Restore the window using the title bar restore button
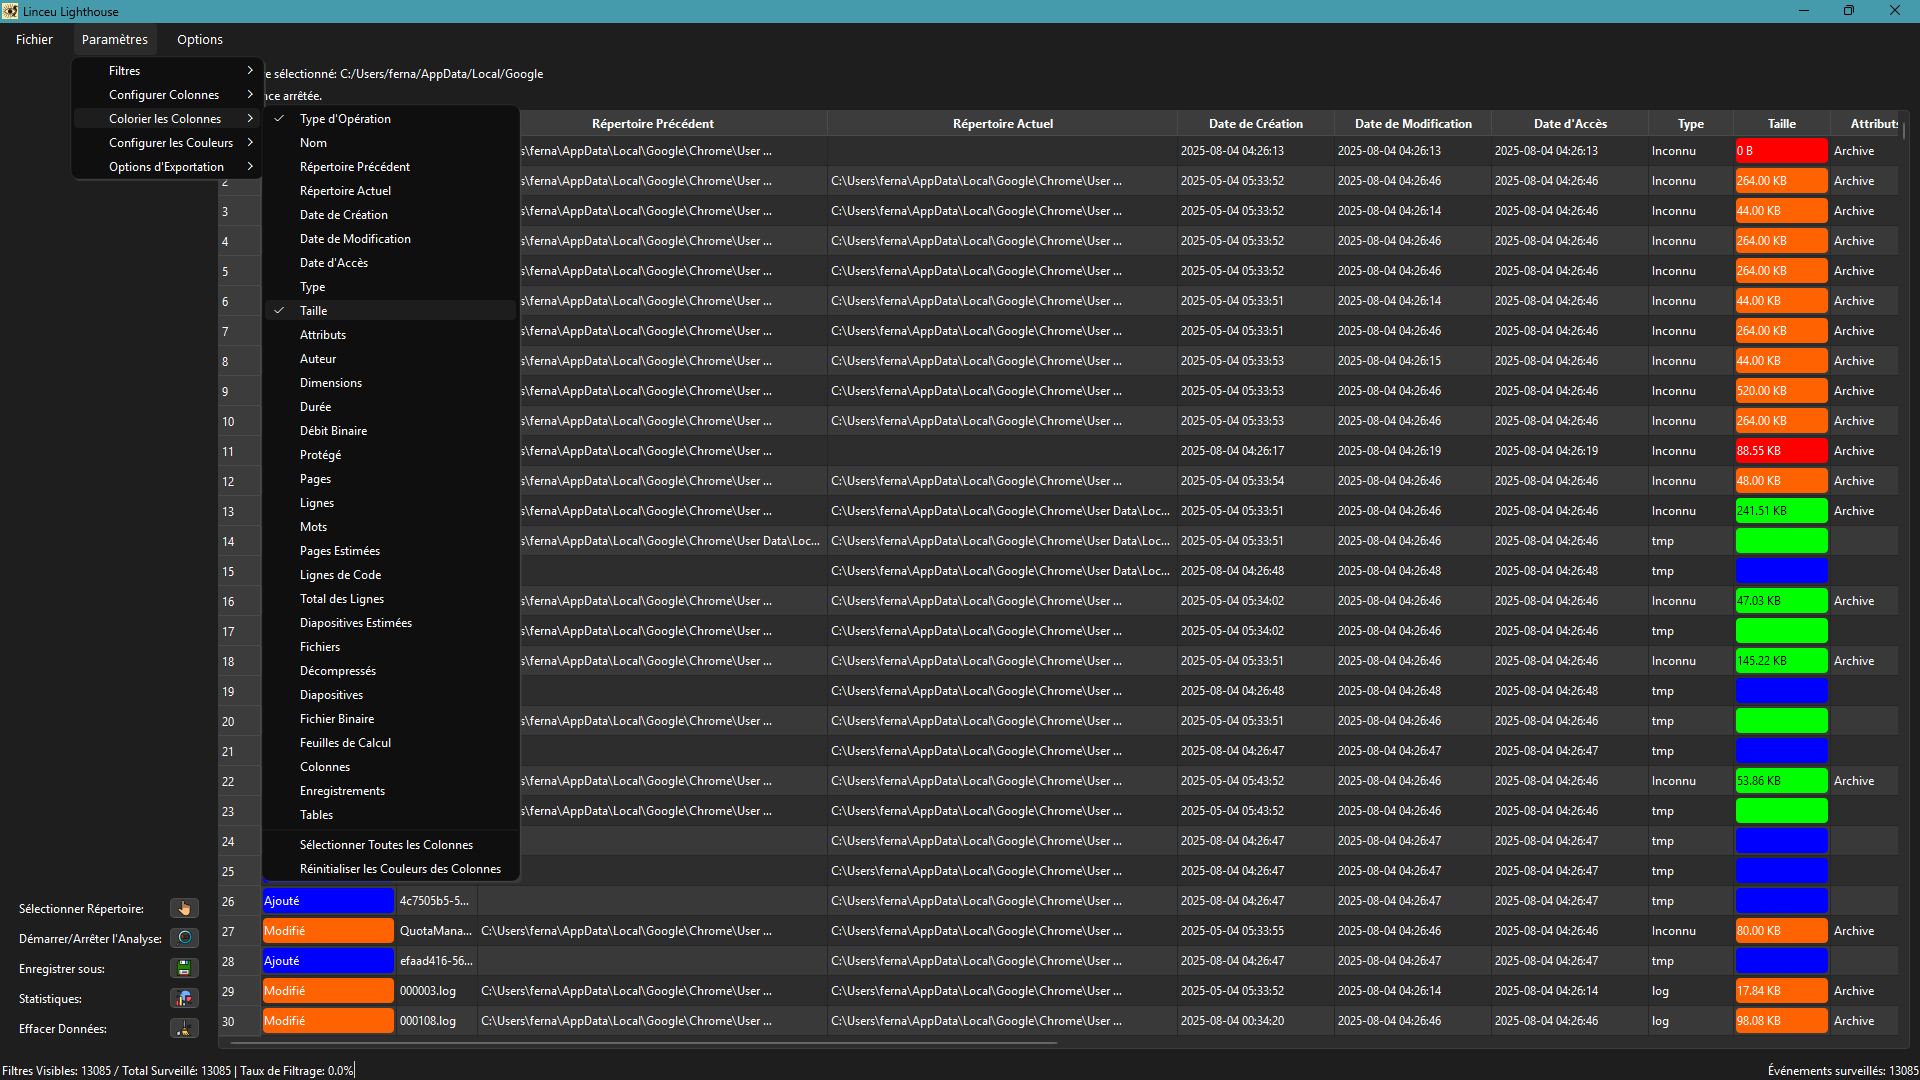The image size is (1920, 1080). point(1849,11)
